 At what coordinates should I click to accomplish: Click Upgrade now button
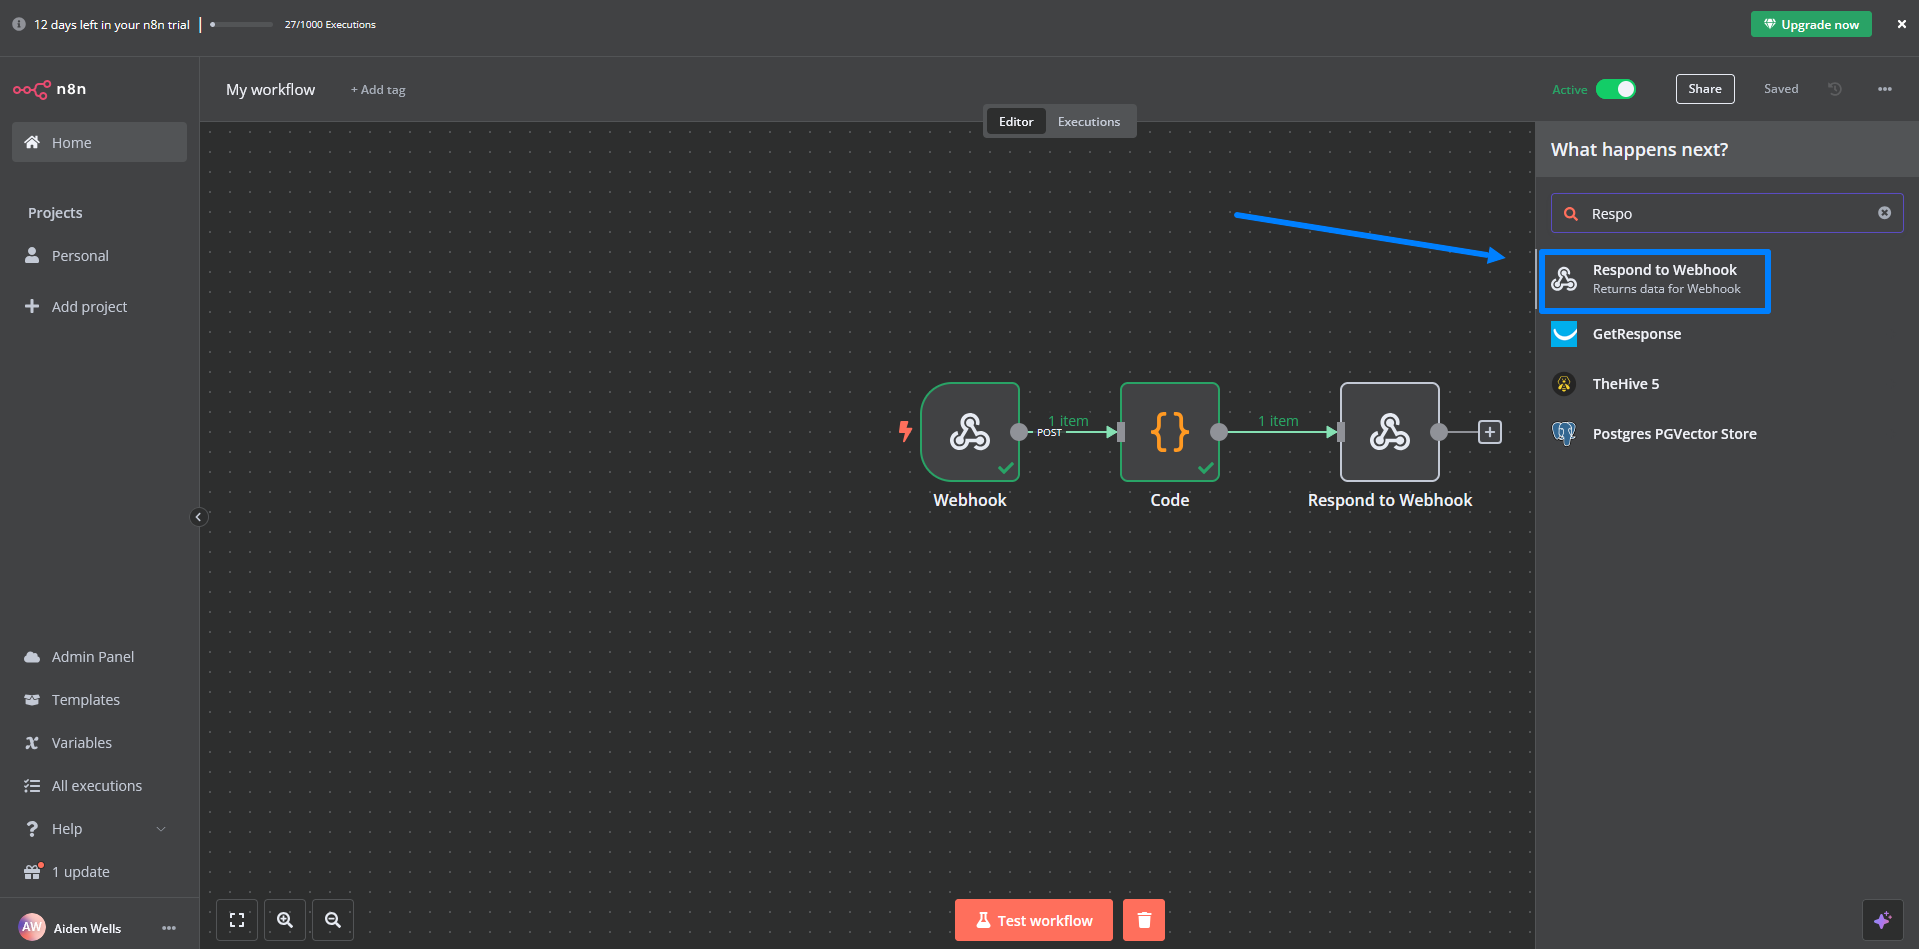(x=1811, y=24)
